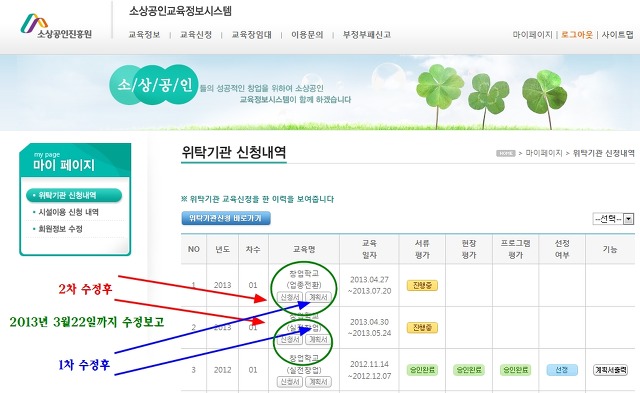Click 신청서 button for 업종전환 course

289,297
